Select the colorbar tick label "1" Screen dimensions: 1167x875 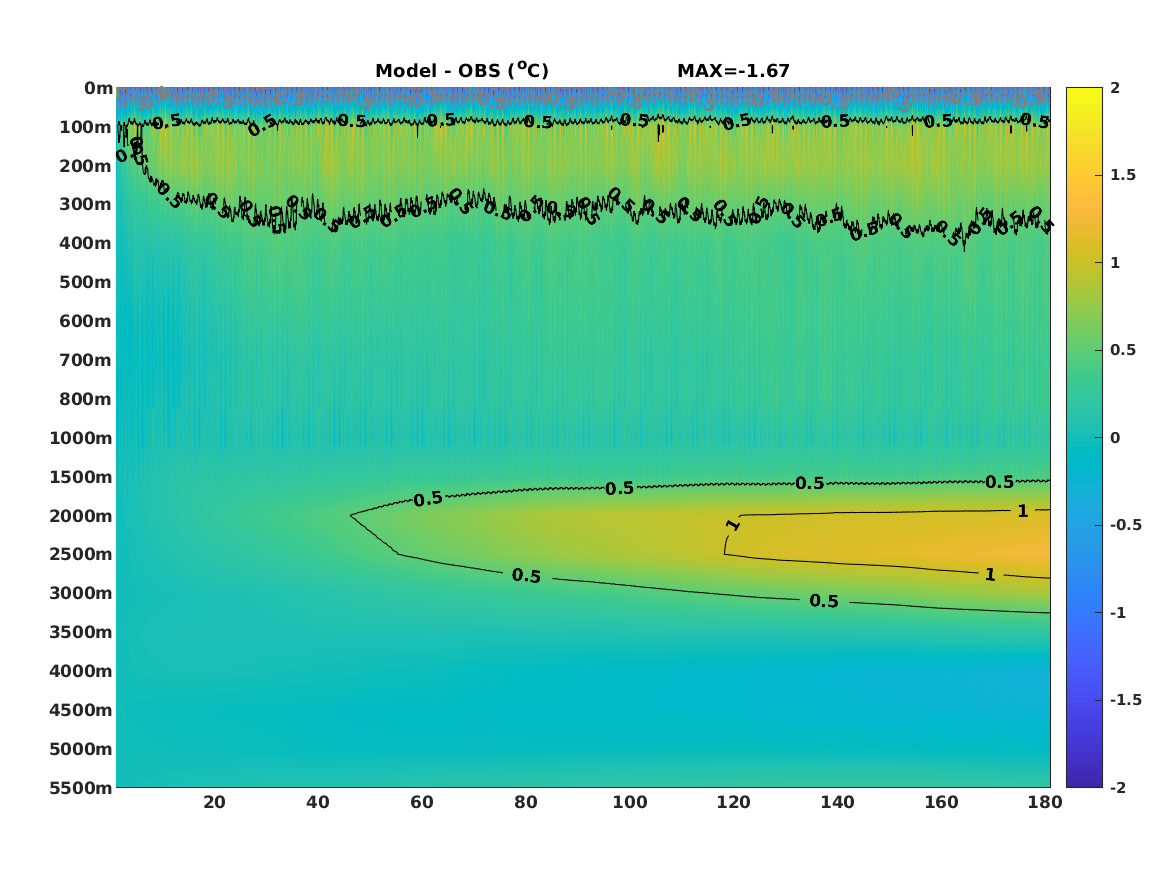coord(1115,263)
